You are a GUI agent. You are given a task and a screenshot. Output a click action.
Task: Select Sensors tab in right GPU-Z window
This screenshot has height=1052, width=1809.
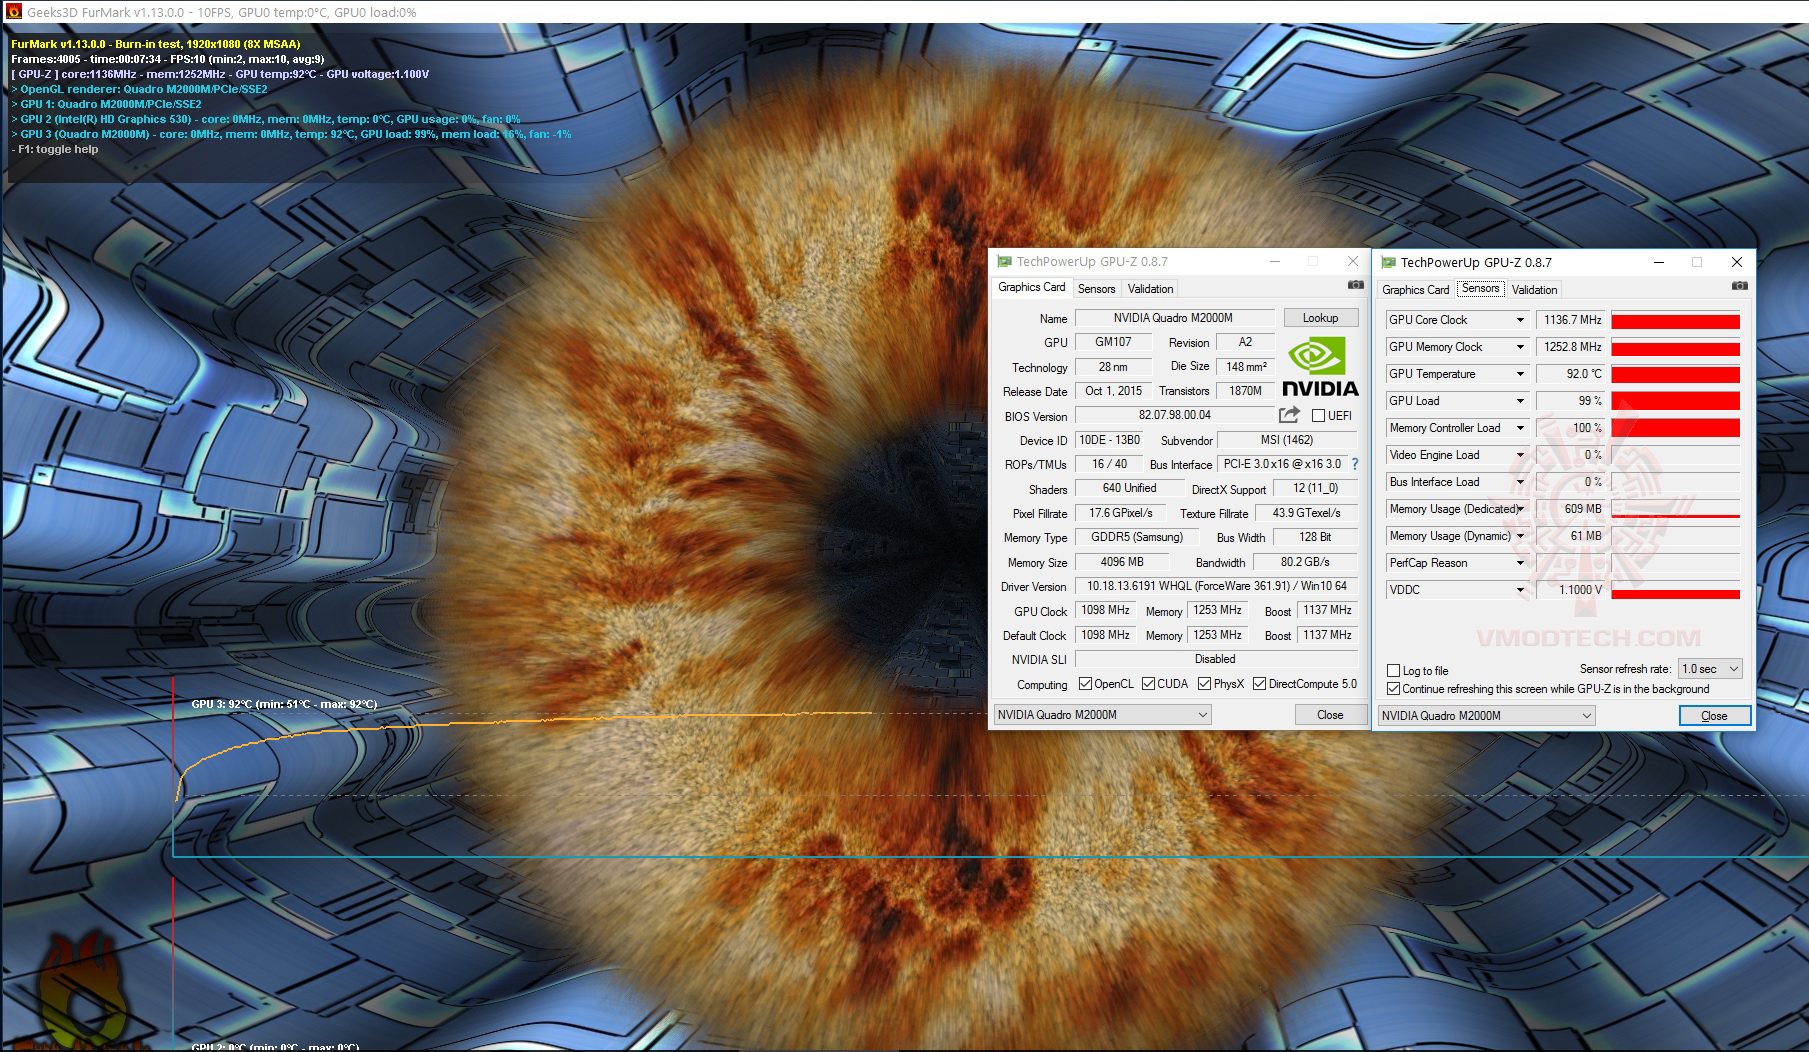1480,288
